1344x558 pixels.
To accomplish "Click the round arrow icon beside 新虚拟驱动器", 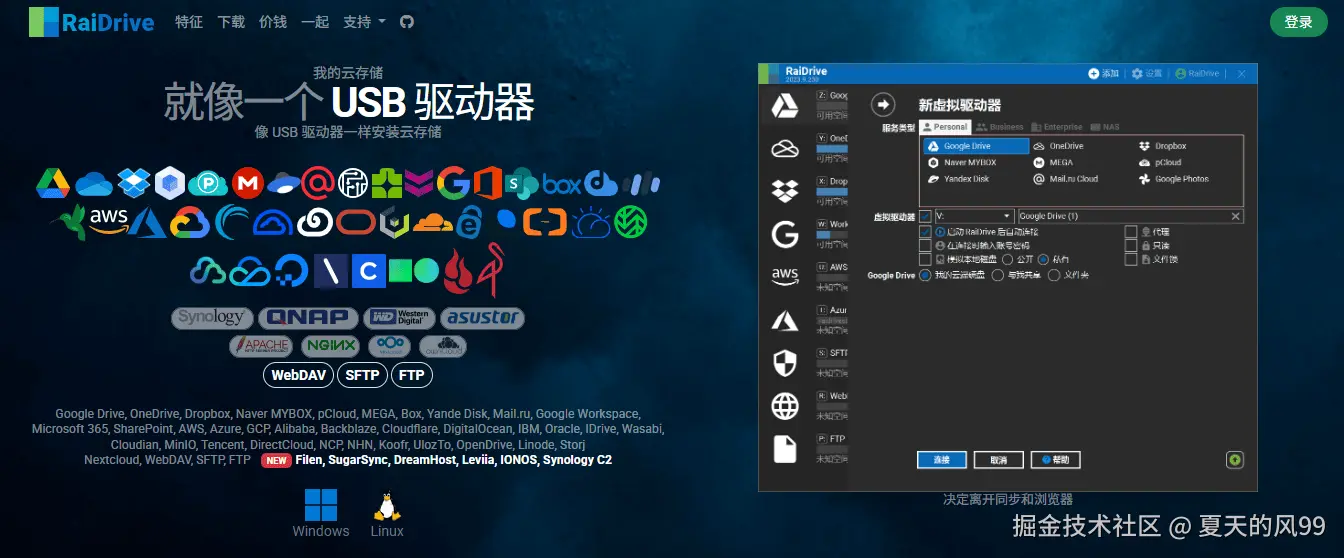I will [883, 104].
